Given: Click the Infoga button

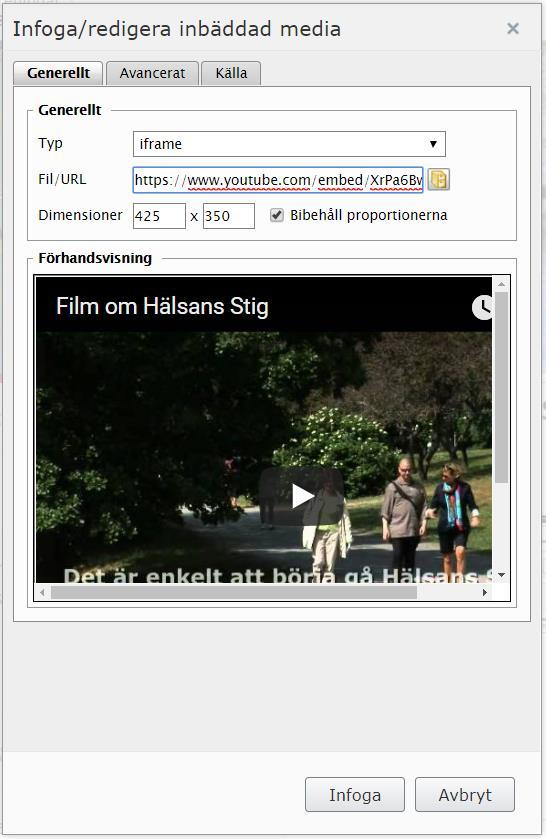Looking at the screenshot, I should (355, 795).
